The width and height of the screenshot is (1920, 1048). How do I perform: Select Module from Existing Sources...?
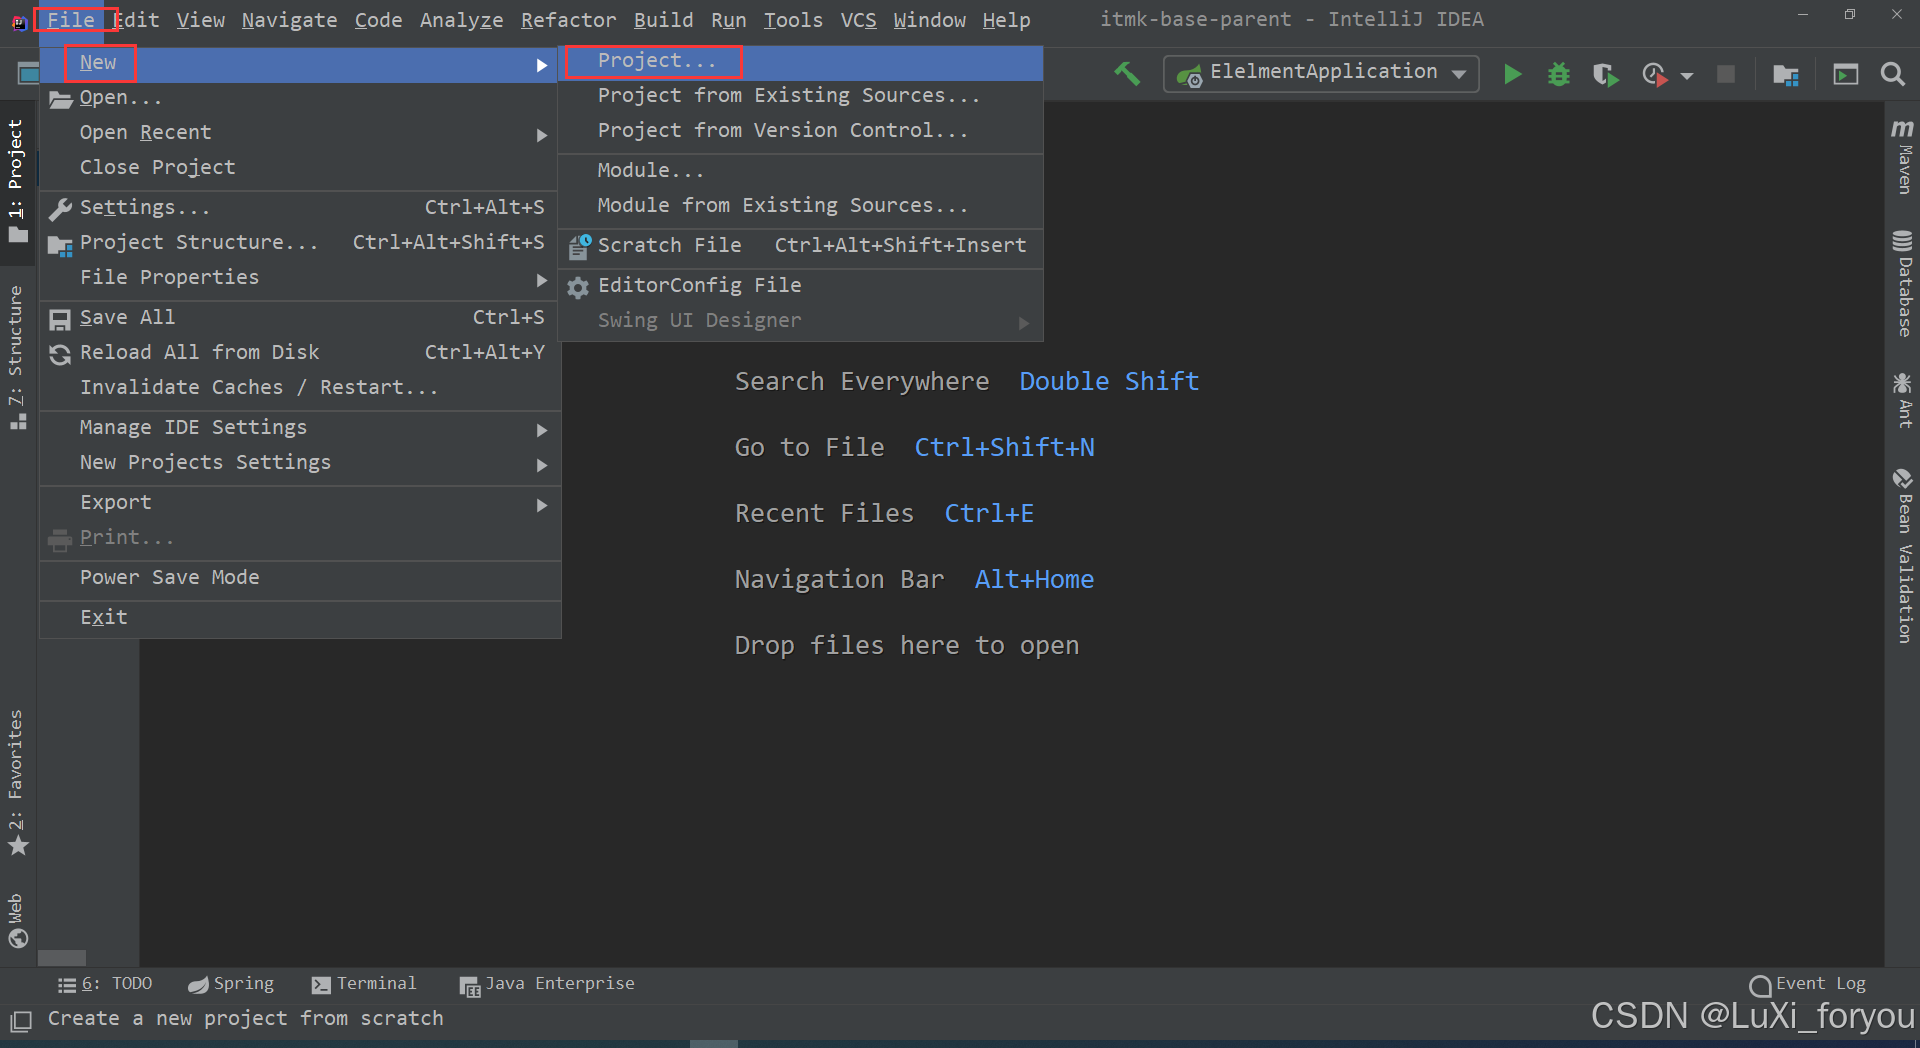(x=800, y=205)
